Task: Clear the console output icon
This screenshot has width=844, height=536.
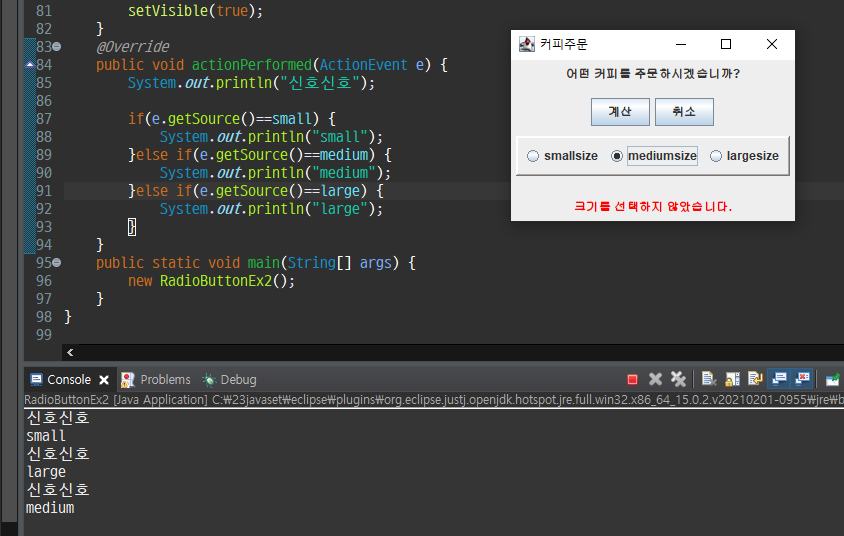Action: (709, 379)
